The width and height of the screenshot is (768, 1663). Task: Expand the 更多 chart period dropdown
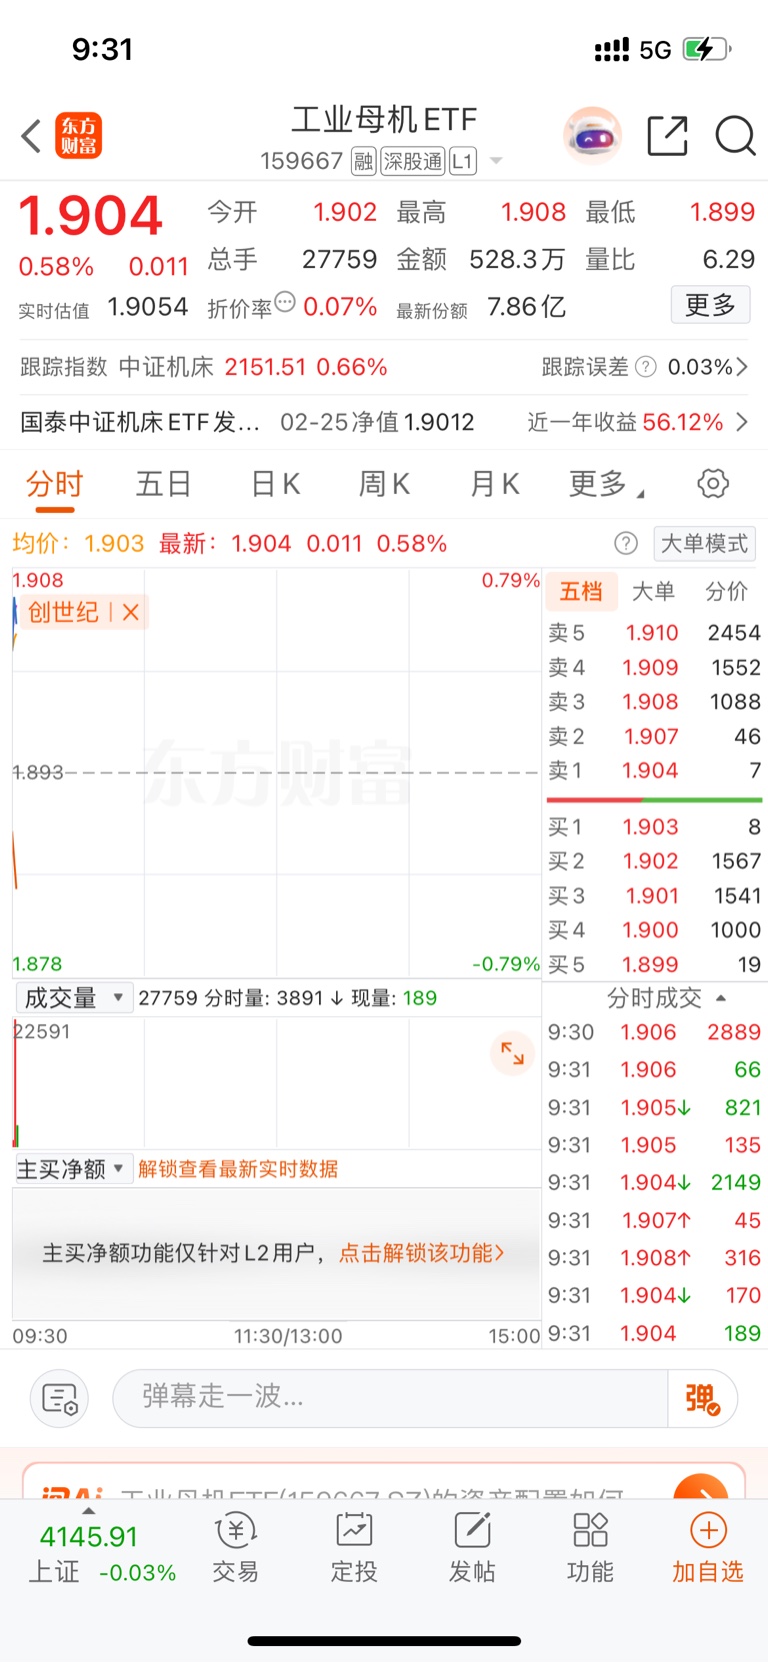click(x=607, y=484)
